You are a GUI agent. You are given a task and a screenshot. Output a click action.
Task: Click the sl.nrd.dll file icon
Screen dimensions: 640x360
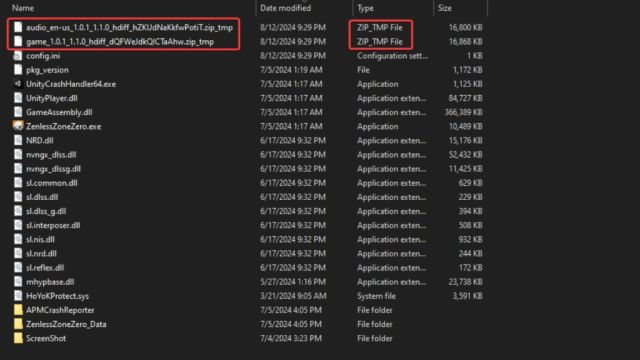(x=18, y=253)
